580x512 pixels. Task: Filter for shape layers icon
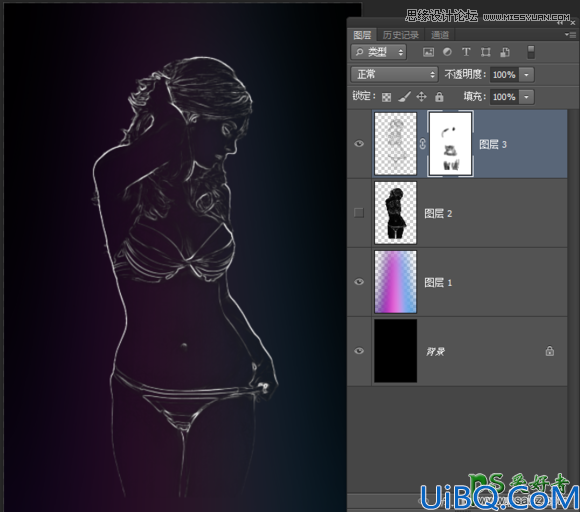coord(485,52)
